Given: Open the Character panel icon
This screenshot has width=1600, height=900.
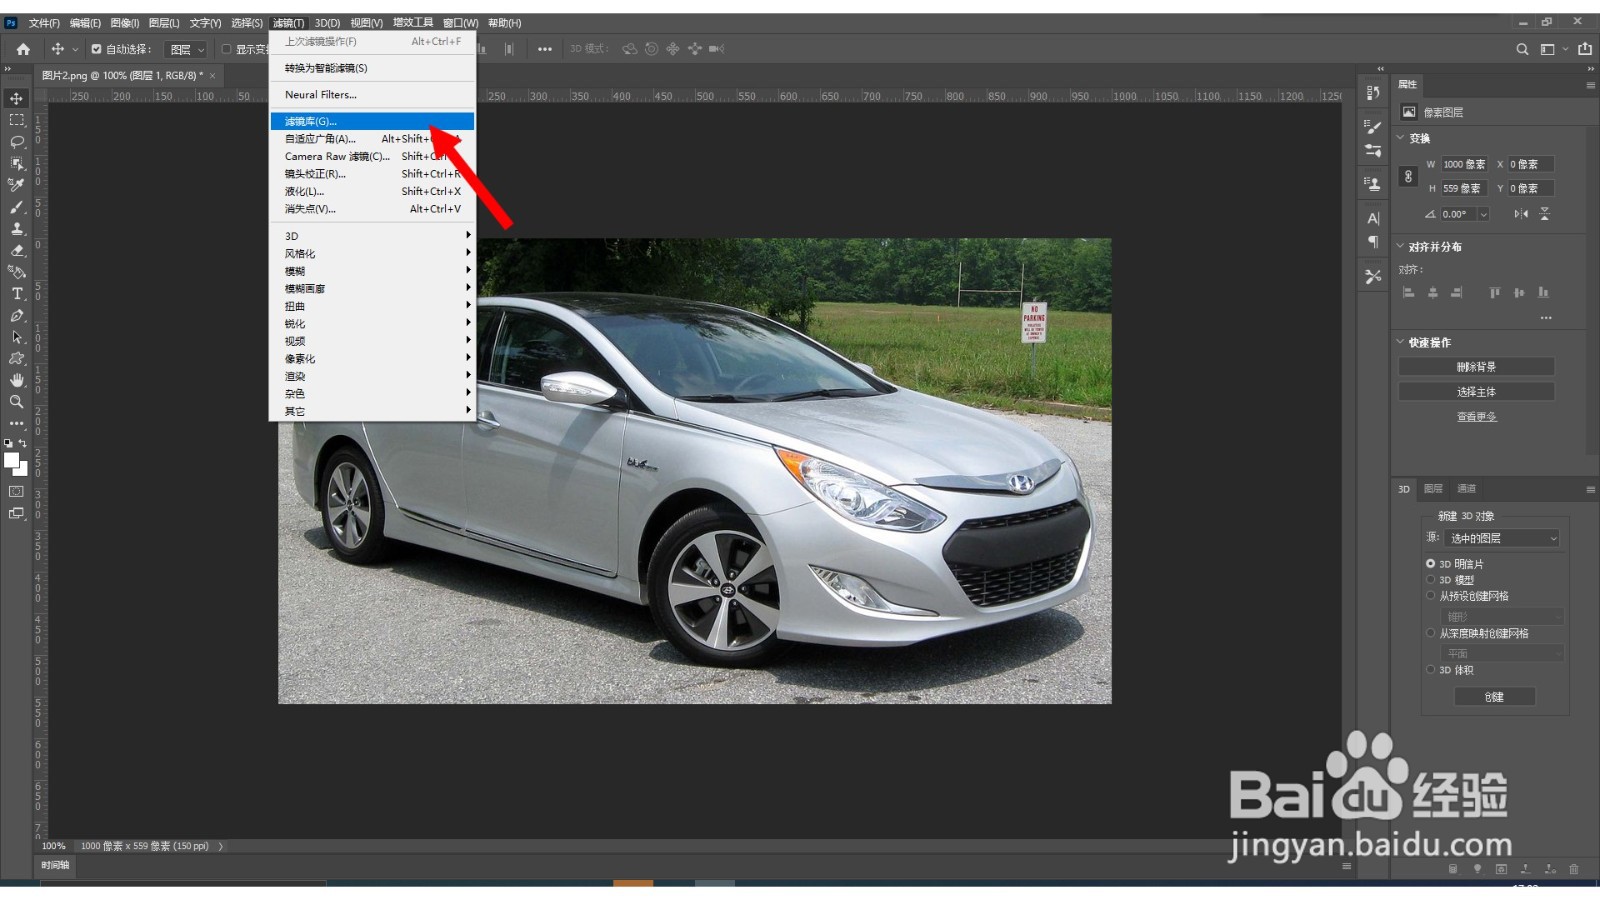Looking at the screenshot, I should coord(1373,218).
